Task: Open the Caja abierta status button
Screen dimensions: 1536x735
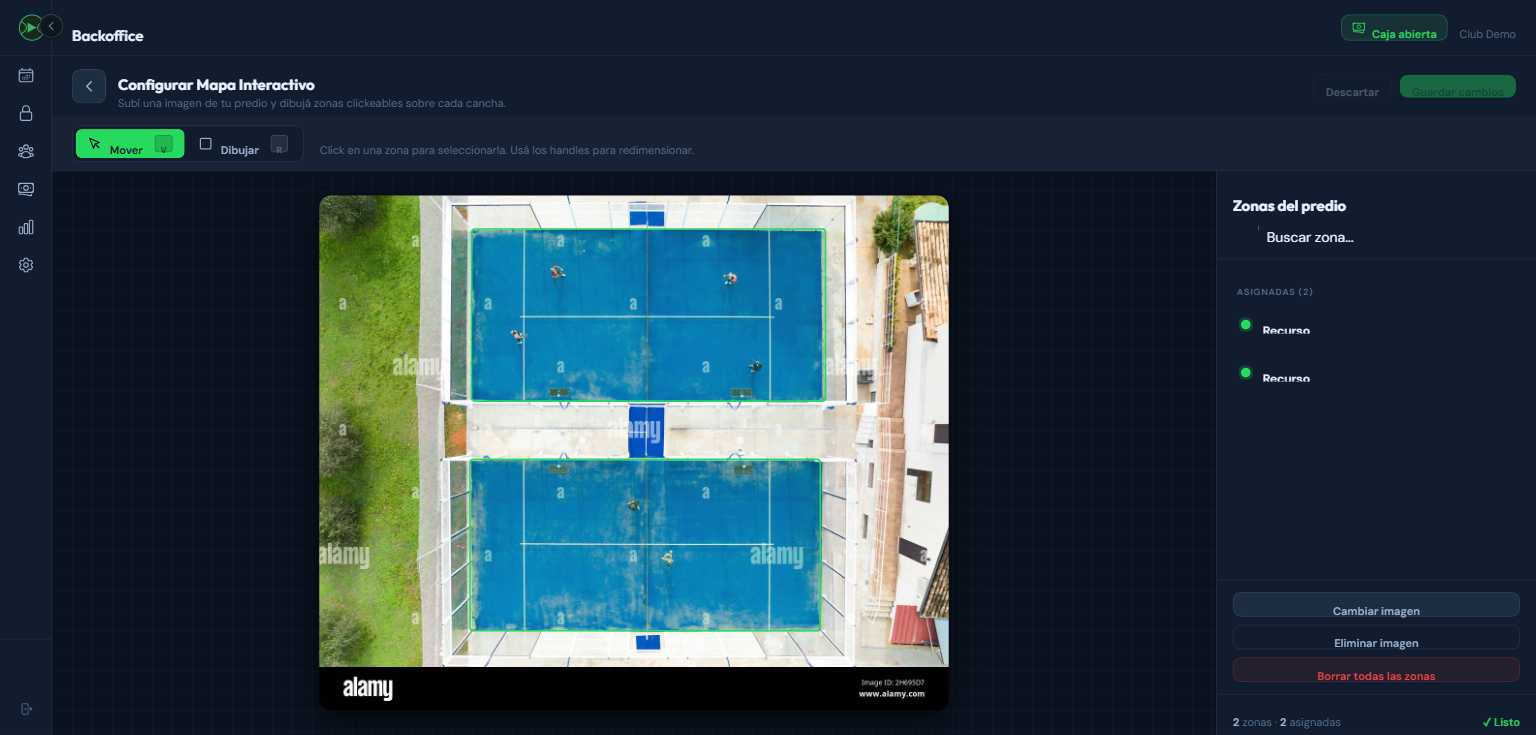Action: pyautogui.click(x=1394, y=28)
